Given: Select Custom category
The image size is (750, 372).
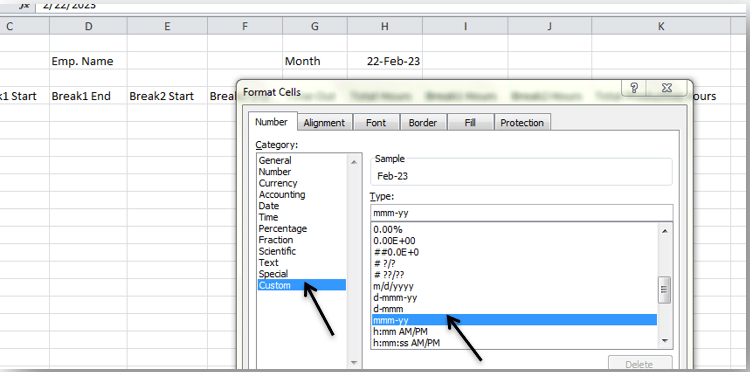Looking at the screenshot, I should pos(301,285).
